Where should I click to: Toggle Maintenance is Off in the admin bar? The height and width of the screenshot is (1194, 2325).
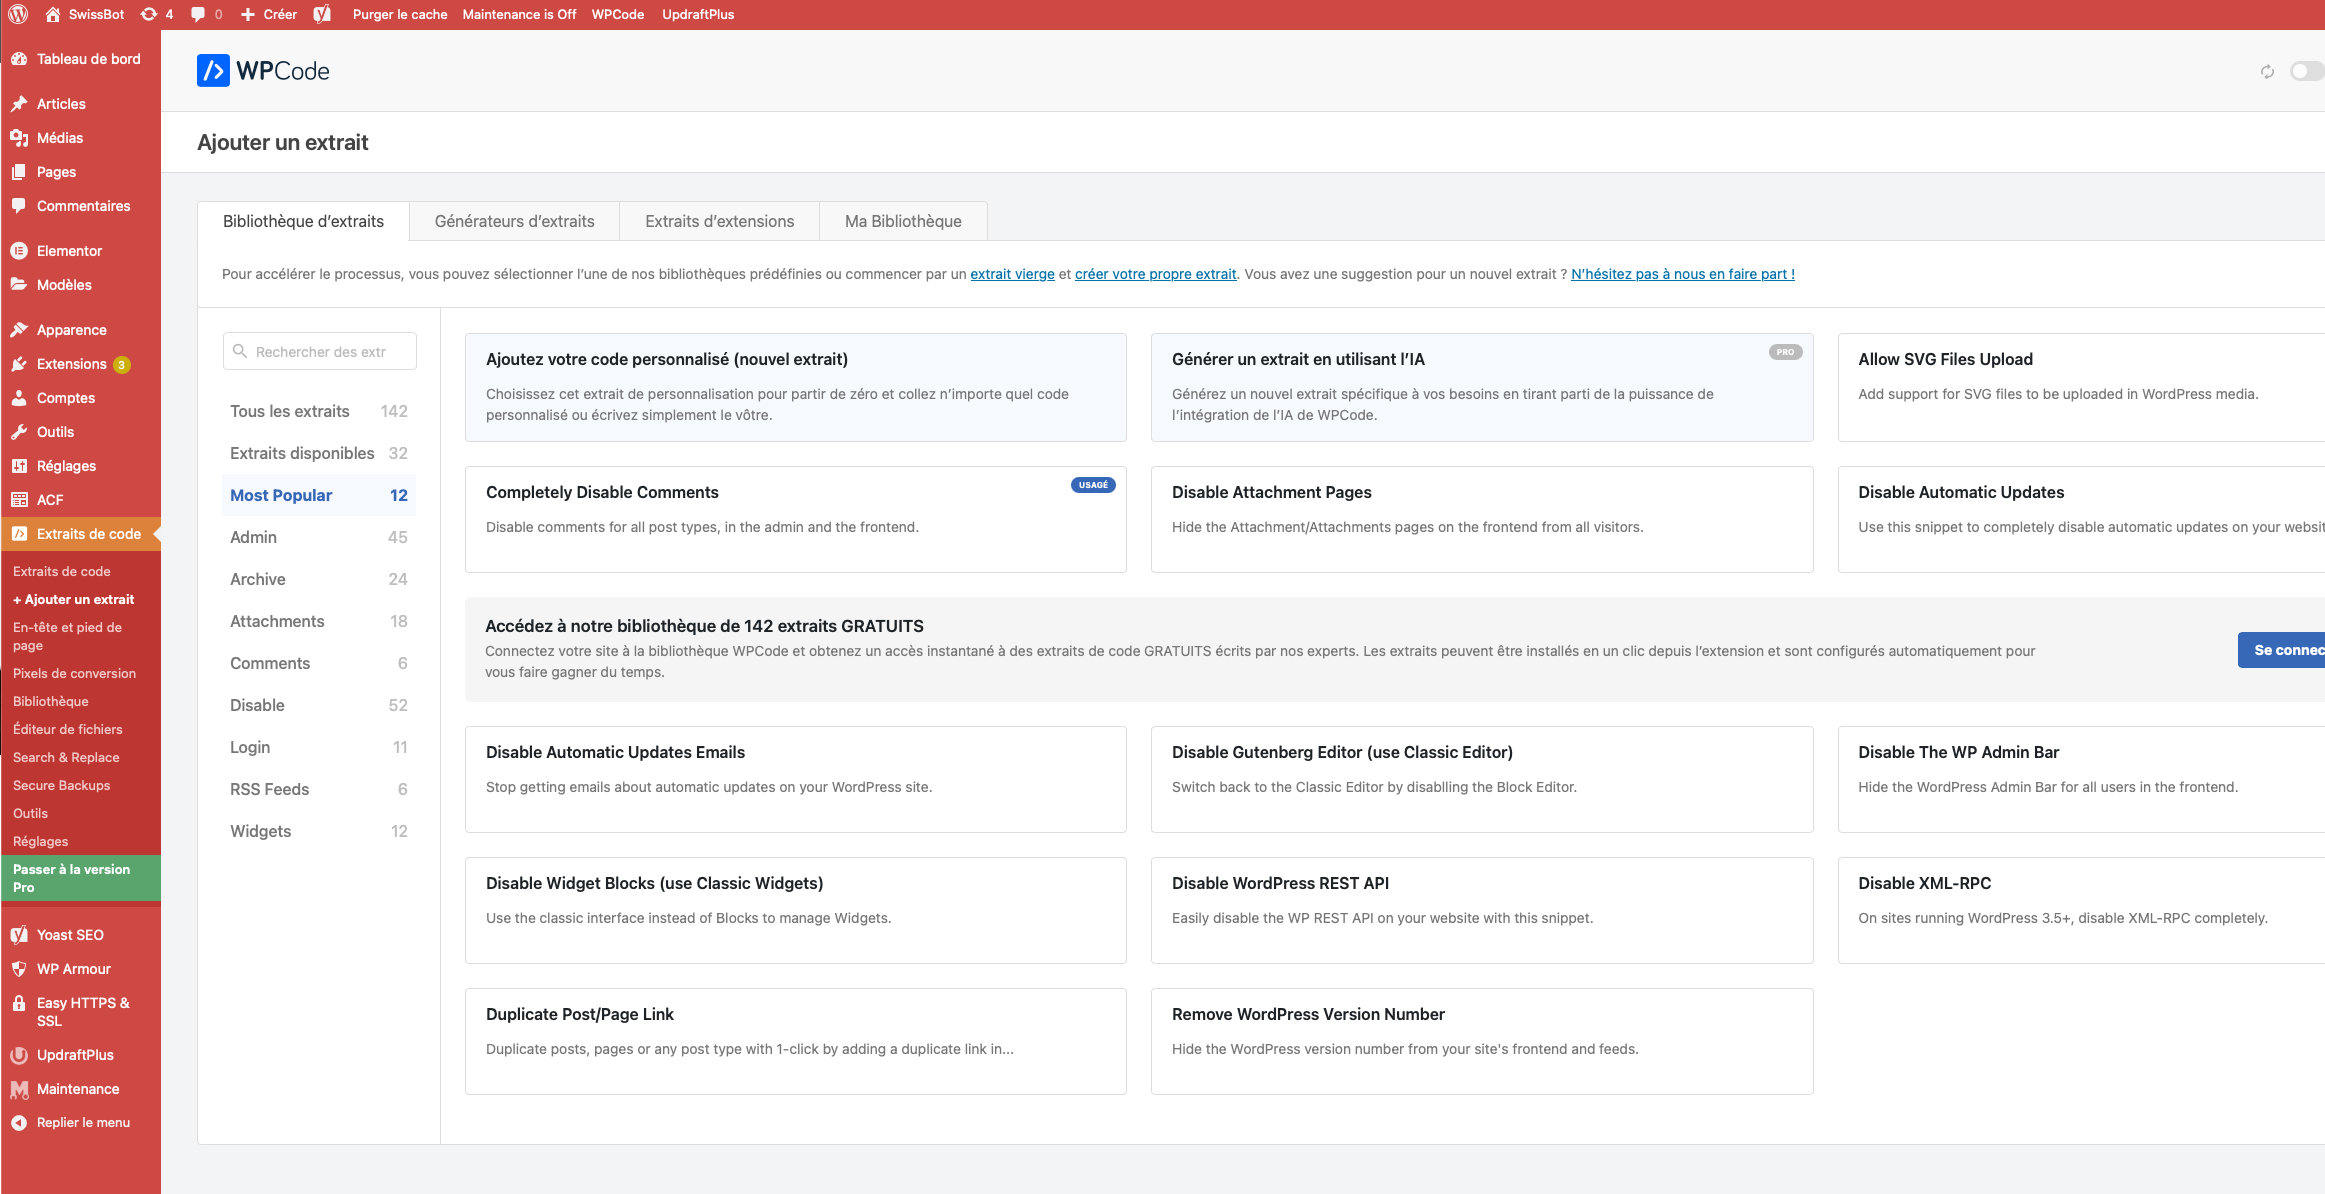coord(518,14)
